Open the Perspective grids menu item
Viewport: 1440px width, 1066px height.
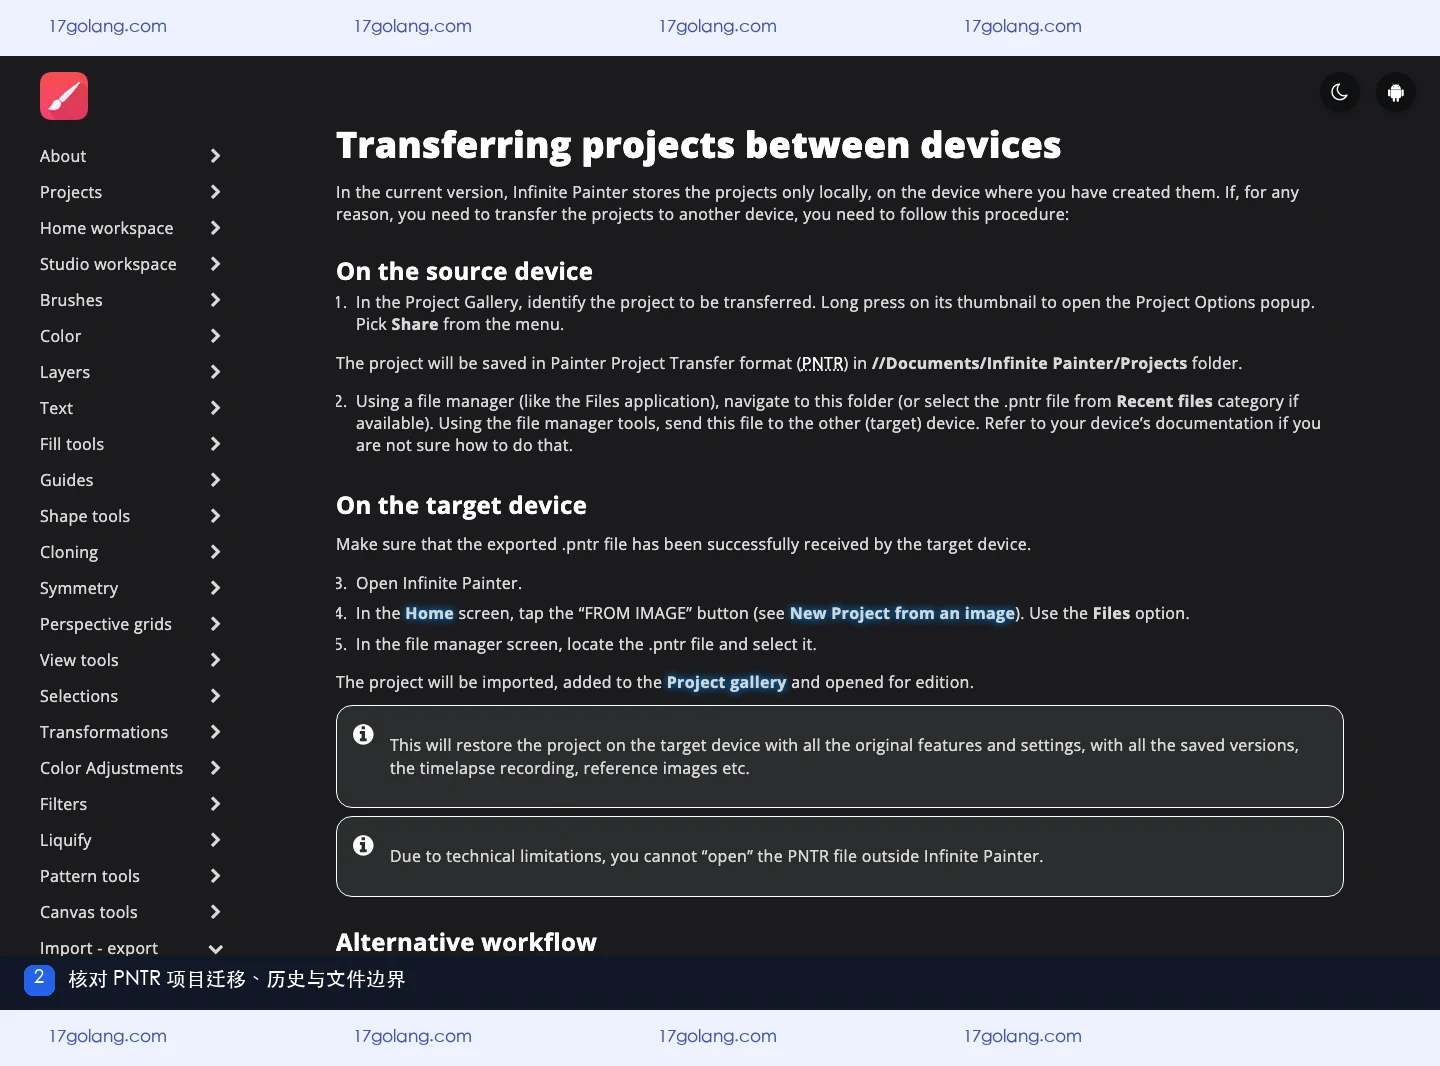coord(106,624)
